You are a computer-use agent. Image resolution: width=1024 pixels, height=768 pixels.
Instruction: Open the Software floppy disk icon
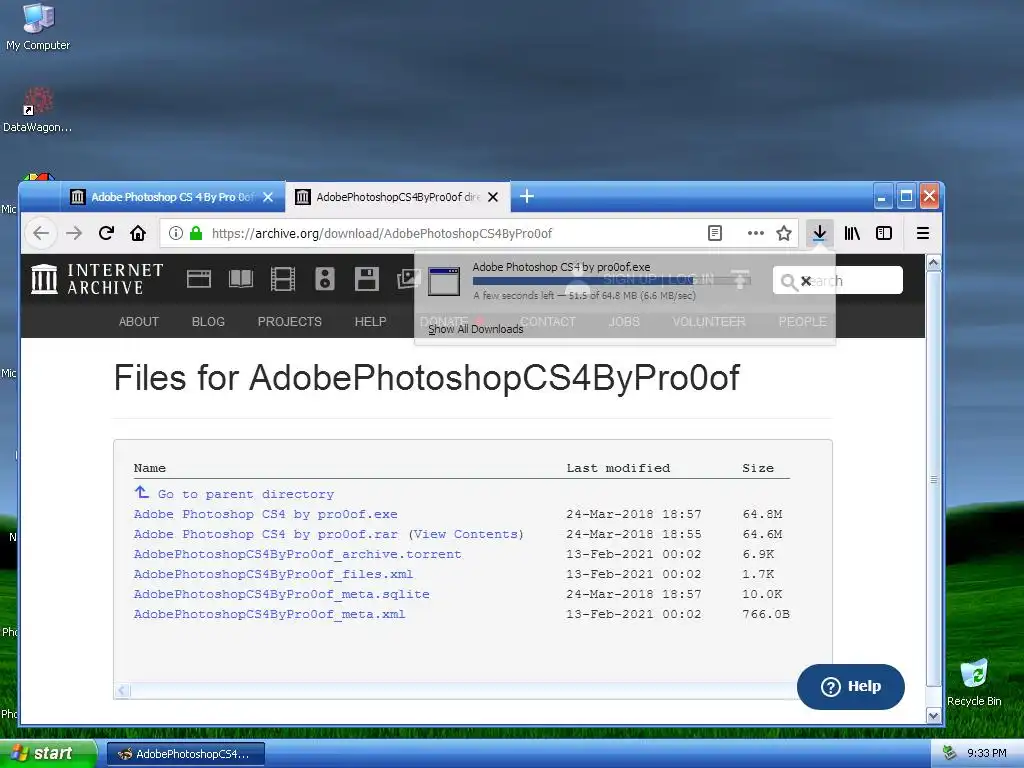tap(366, 280)
